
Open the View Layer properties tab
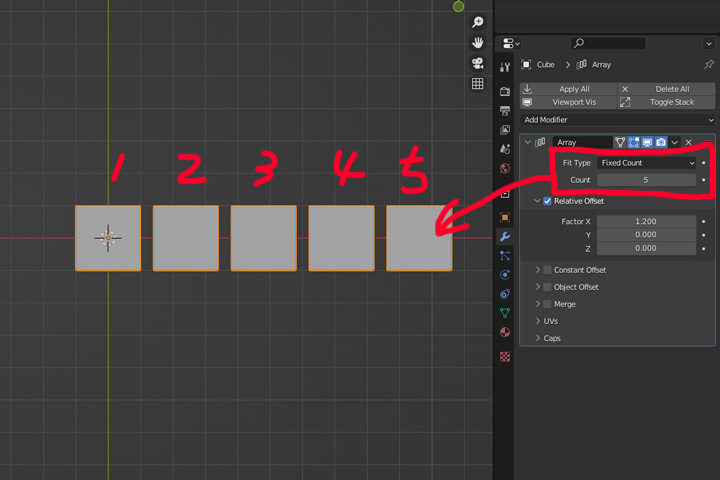tap(505, 130)
